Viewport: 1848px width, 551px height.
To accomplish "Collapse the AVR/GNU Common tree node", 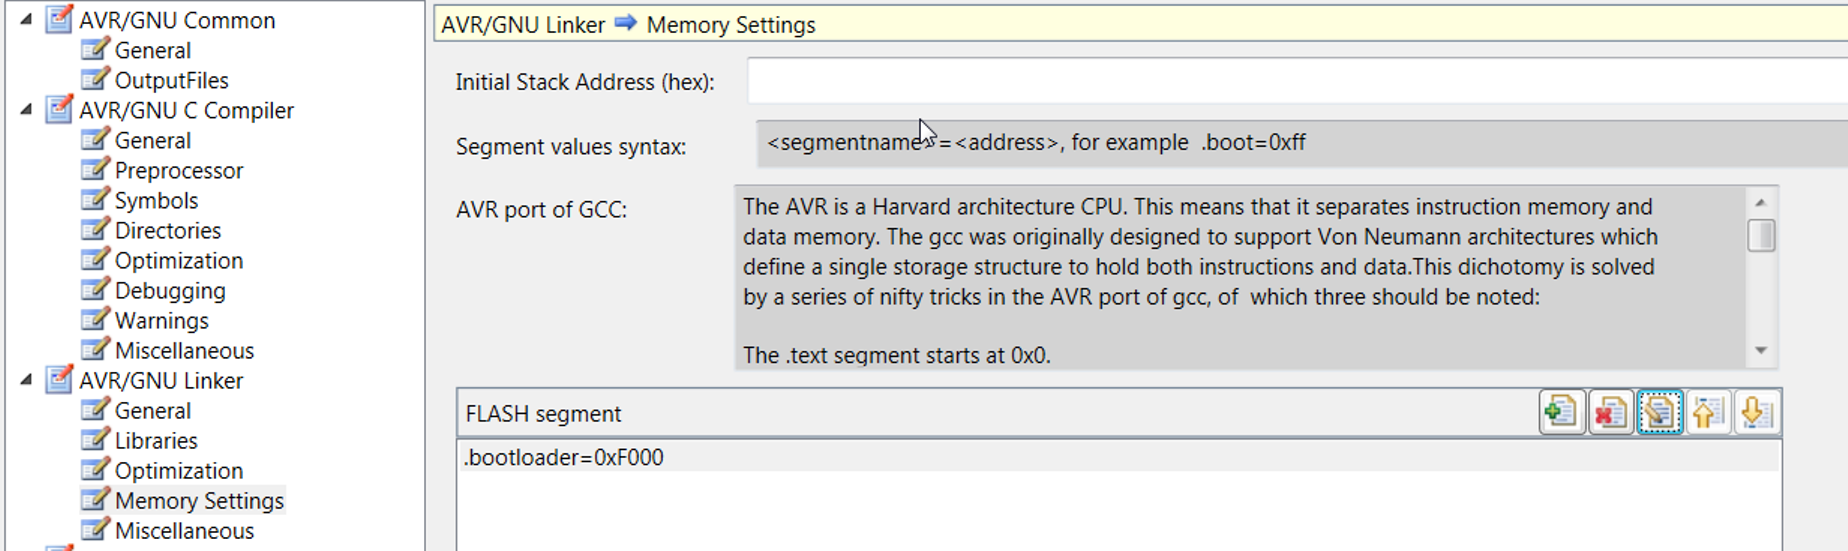I will tap(26, 19).
